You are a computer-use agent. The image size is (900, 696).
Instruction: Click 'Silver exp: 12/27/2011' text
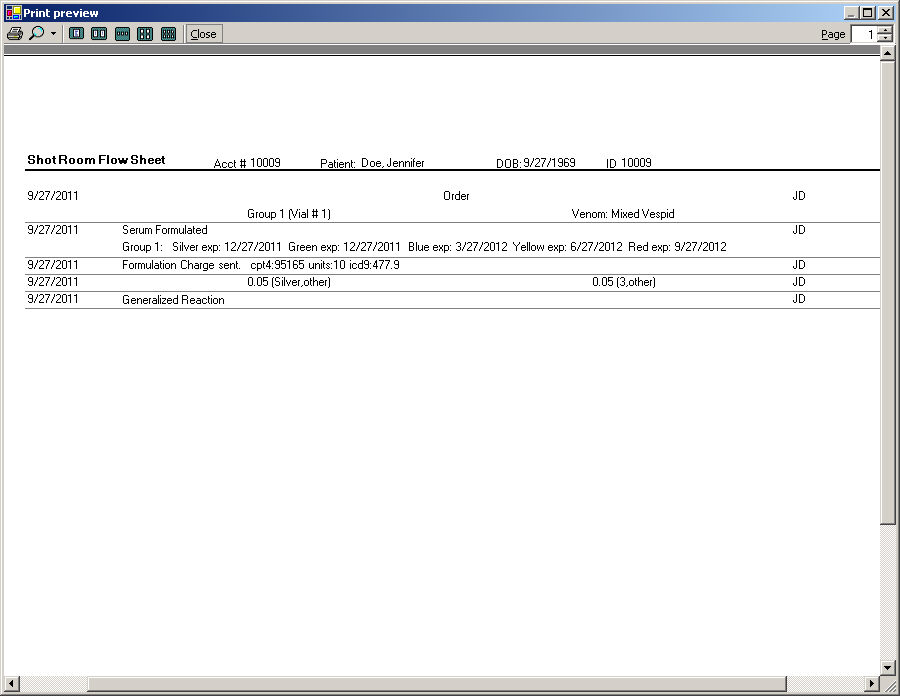click(x=227, y=247)
